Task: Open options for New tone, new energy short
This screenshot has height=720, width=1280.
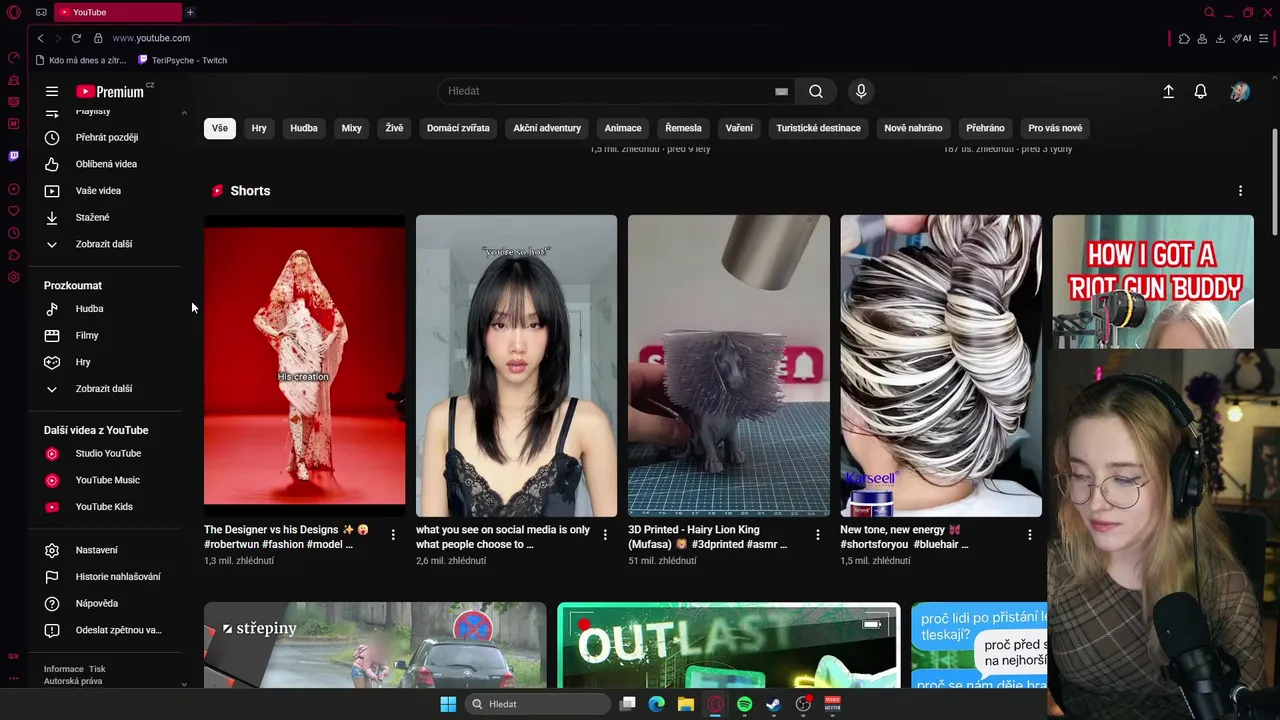Action: [x=1030, y=535]
